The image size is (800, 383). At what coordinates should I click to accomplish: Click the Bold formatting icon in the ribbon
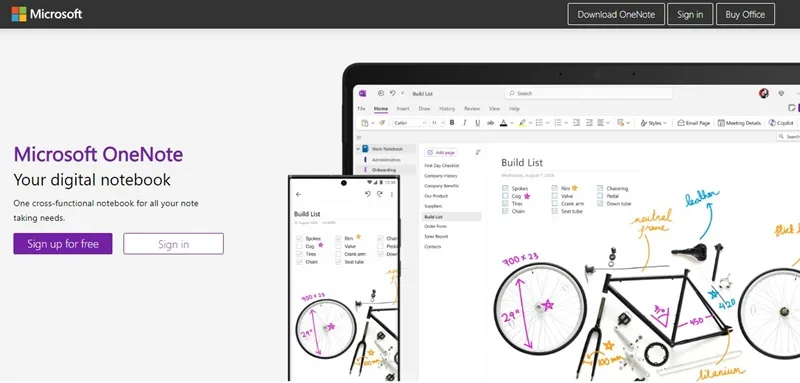click(x=452, y=123)
